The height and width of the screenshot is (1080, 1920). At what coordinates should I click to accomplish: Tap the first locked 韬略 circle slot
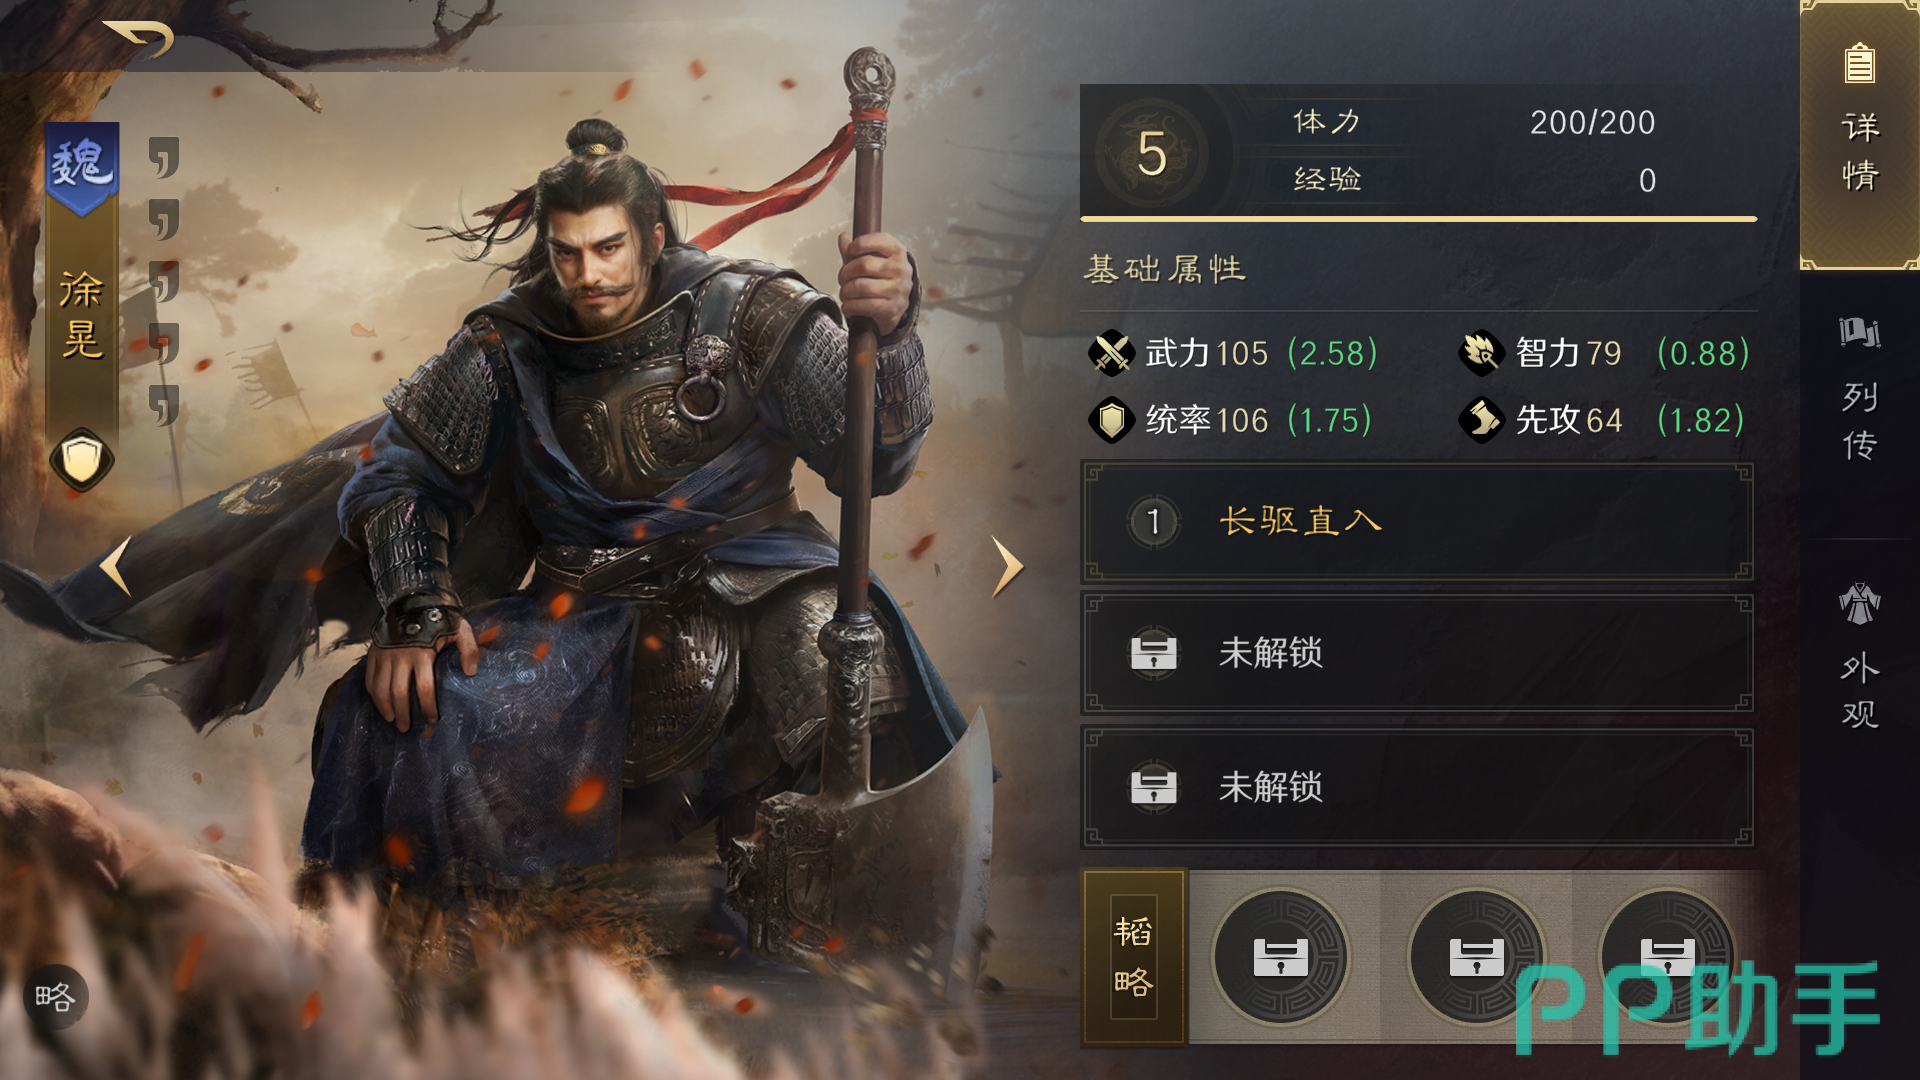(x=1281, y=957)
